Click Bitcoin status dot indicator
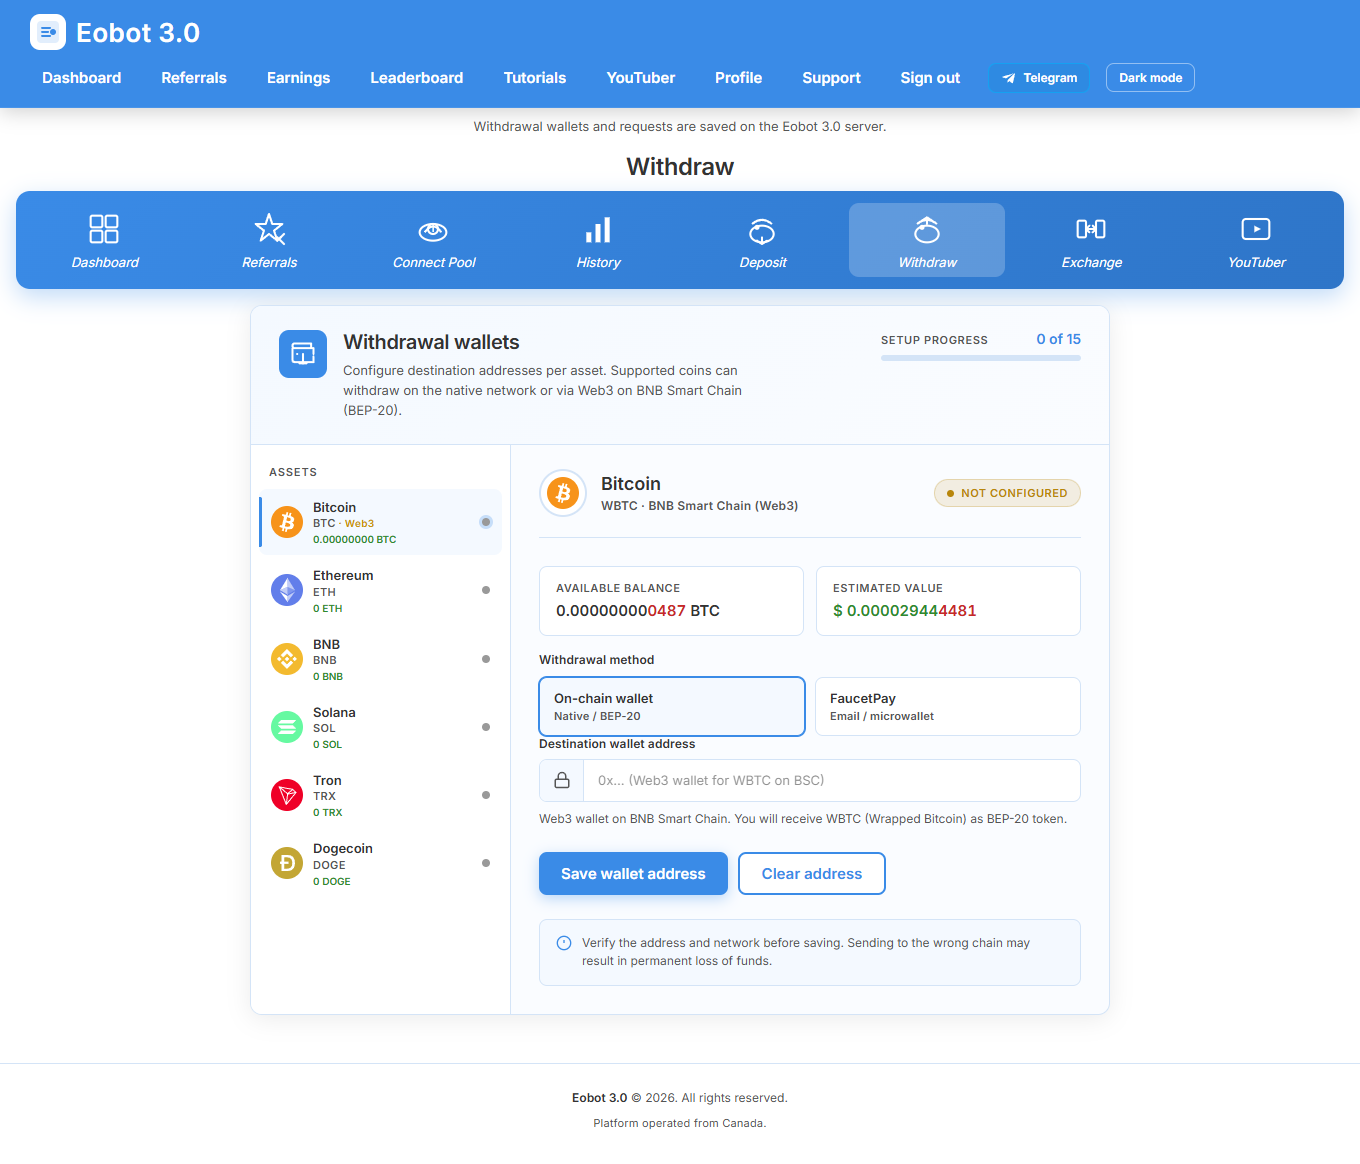The height and width of the screenshot is (1164, 1360). [486, 522]
